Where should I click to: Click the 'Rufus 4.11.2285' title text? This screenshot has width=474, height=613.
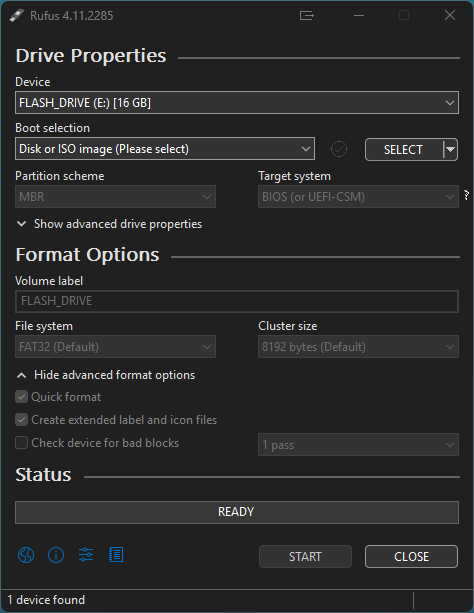(x=72, y=16)
